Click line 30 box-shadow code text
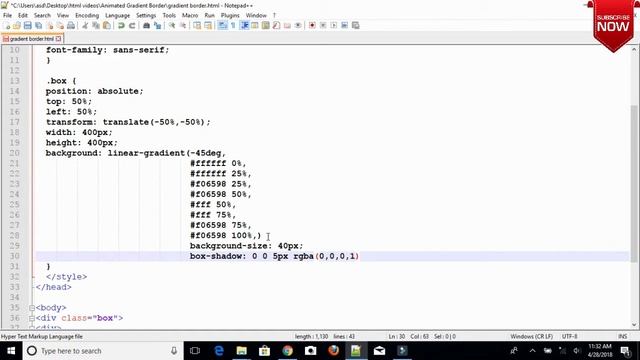 coord(274,256)
